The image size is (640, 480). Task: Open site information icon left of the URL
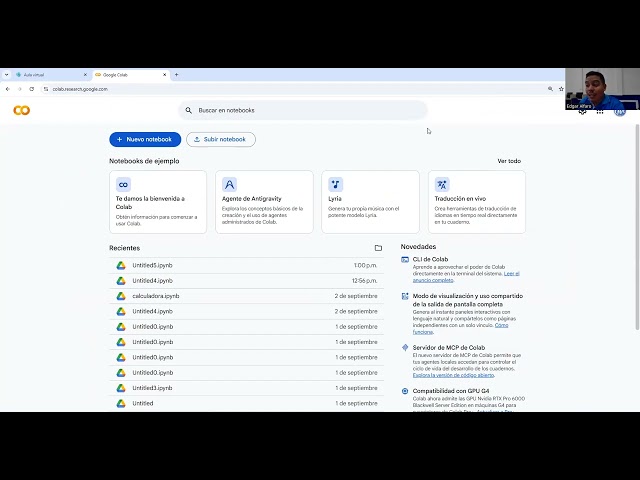[x=46, y=89]
